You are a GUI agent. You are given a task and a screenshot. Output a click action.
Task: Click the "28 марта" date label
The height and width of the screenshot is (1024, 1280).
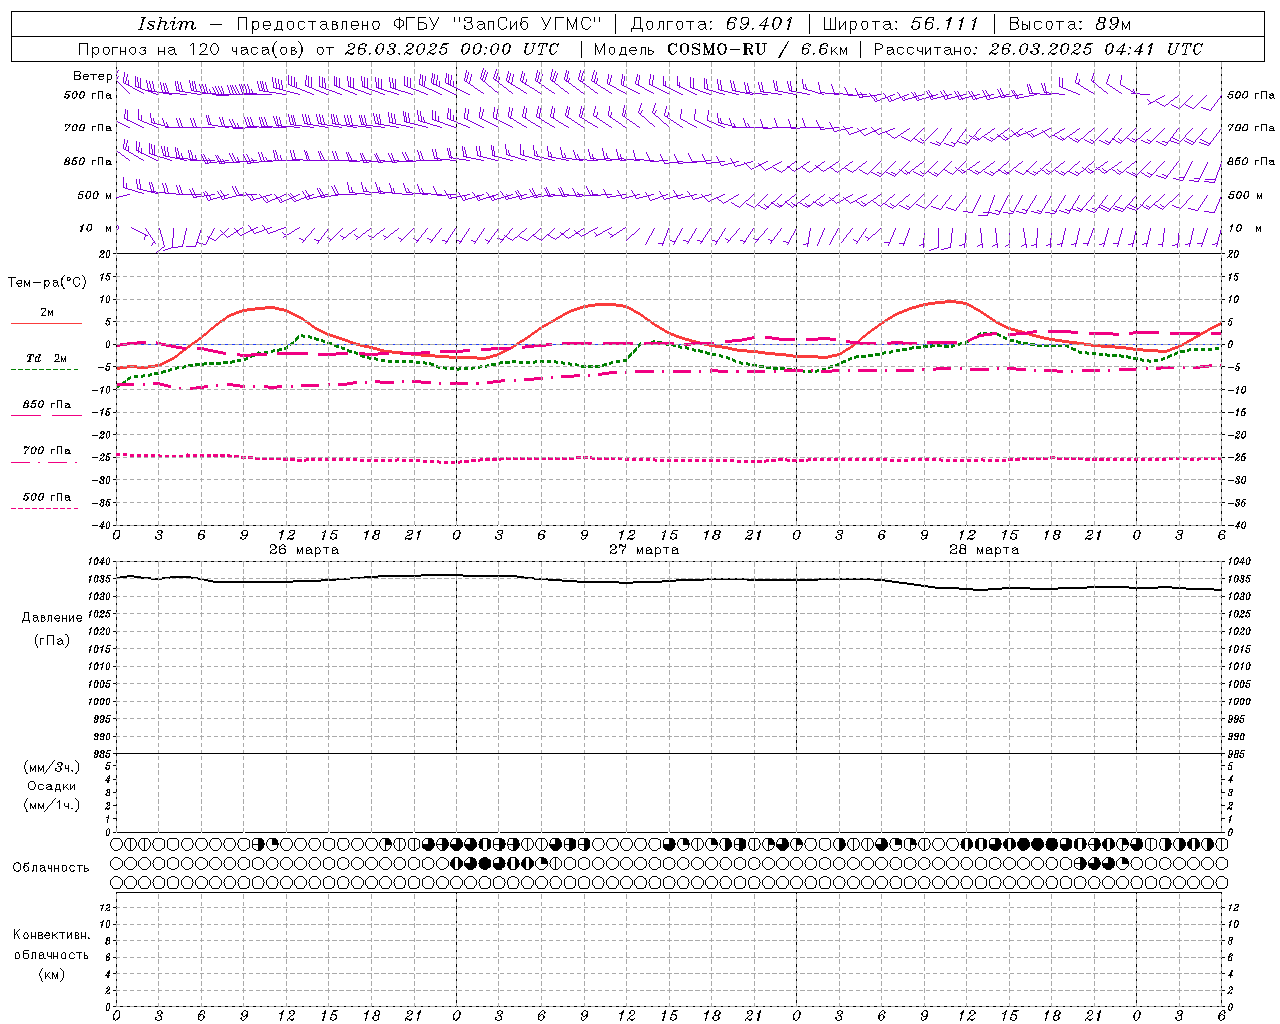(984, 550)
